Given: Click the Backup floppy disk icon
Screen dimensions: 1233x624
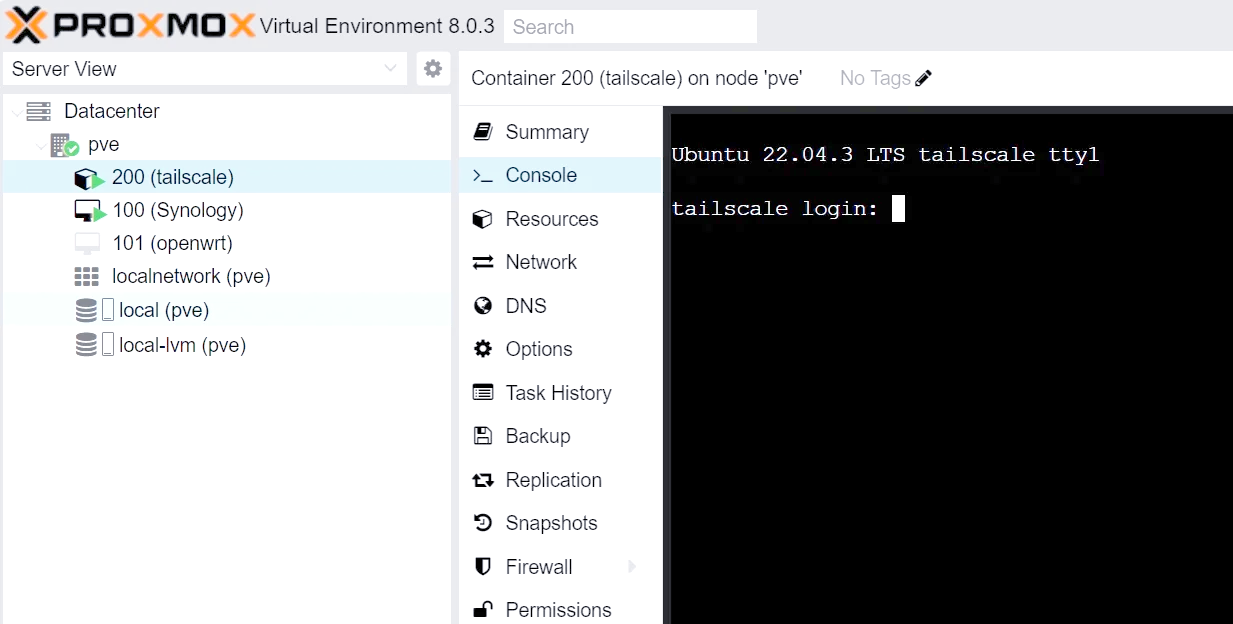Looking at the screenshot, I should [x=483, y=436].
